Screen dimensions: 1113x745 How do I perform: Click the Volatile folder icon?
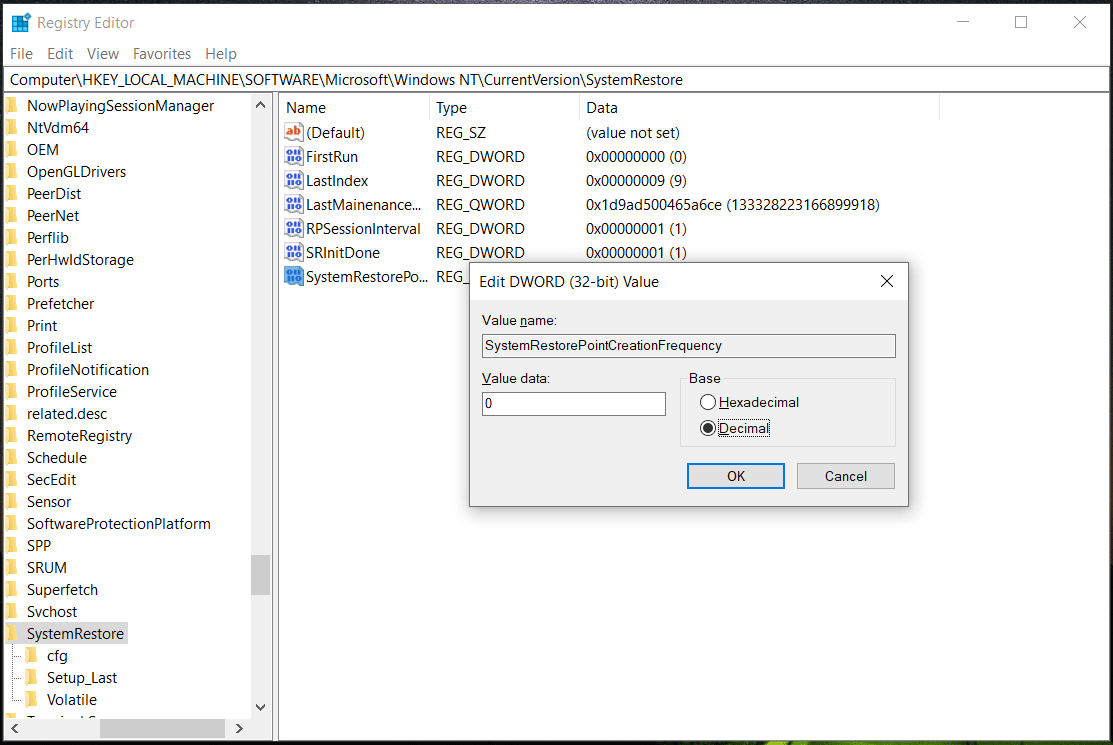tap(32, 699)
